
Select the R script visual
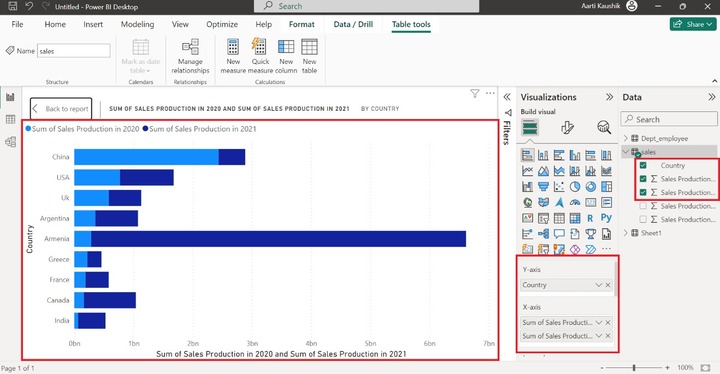coord(591,218)
